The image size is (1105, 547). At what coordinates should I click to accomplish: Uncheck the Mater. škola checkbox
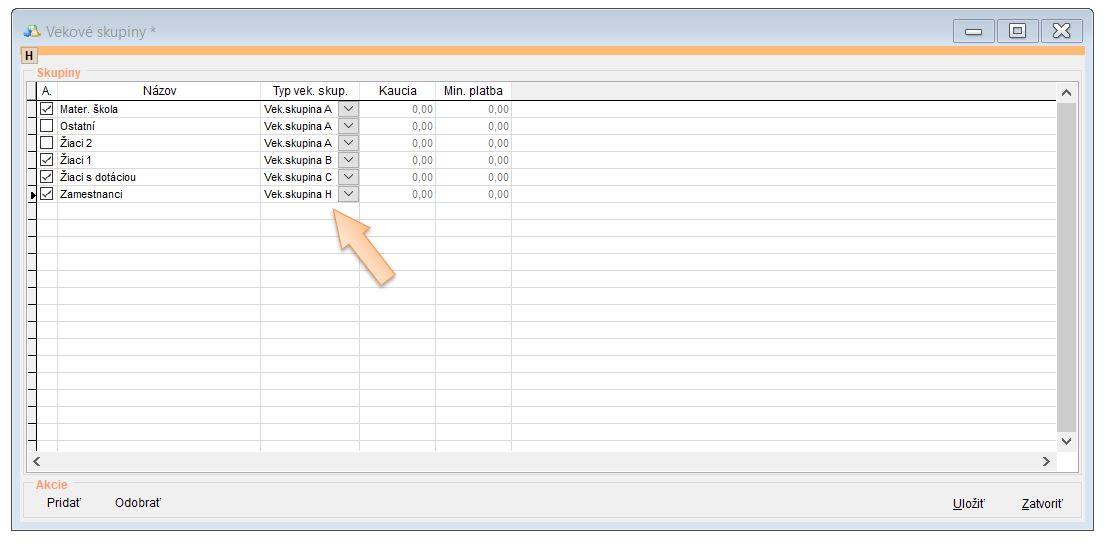point(46,109)
